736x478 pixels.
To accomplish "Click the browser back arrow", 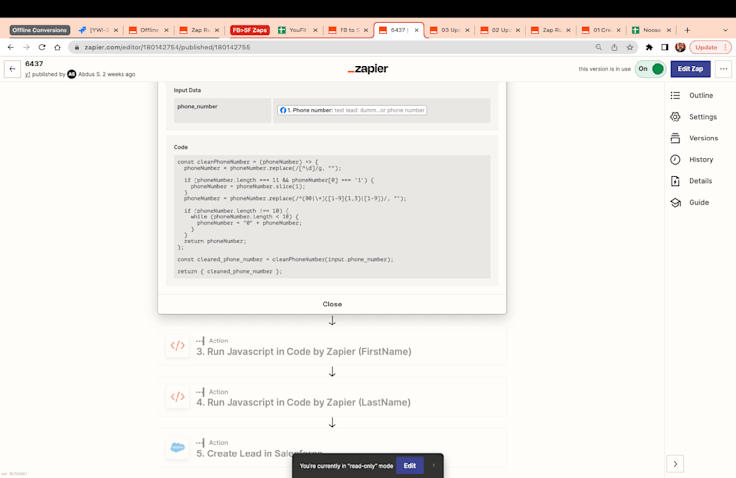I will pyautogui.click(x=11, y=47).
